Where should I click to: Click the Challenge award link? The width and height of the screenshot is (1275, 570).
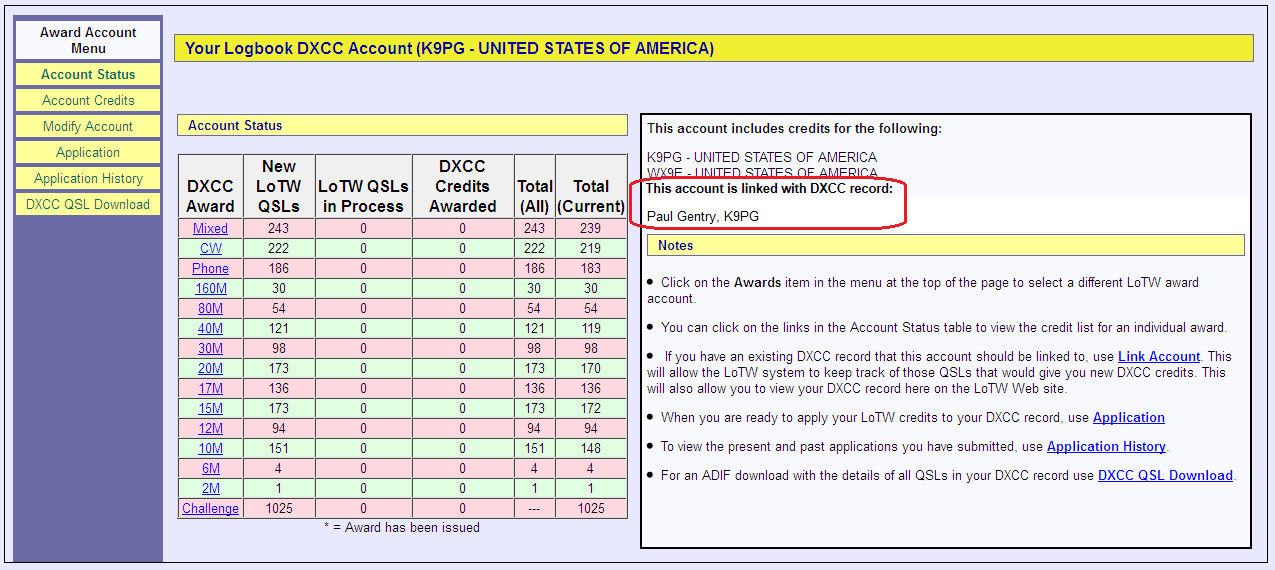pos(210,509)
